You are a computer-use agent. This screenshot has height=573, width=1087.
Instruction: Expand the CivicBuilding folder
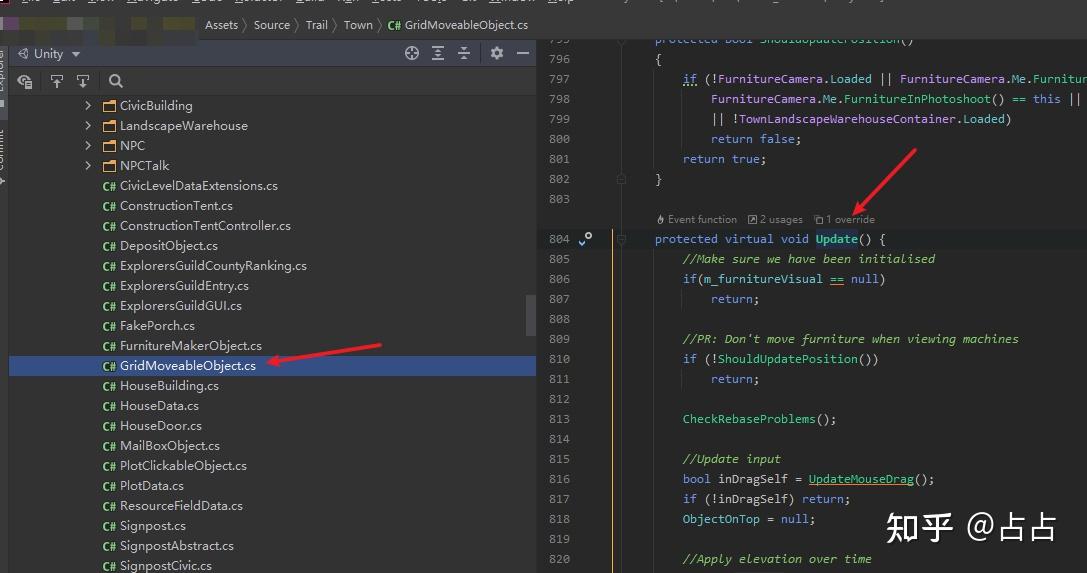click(x=88, y=106)
